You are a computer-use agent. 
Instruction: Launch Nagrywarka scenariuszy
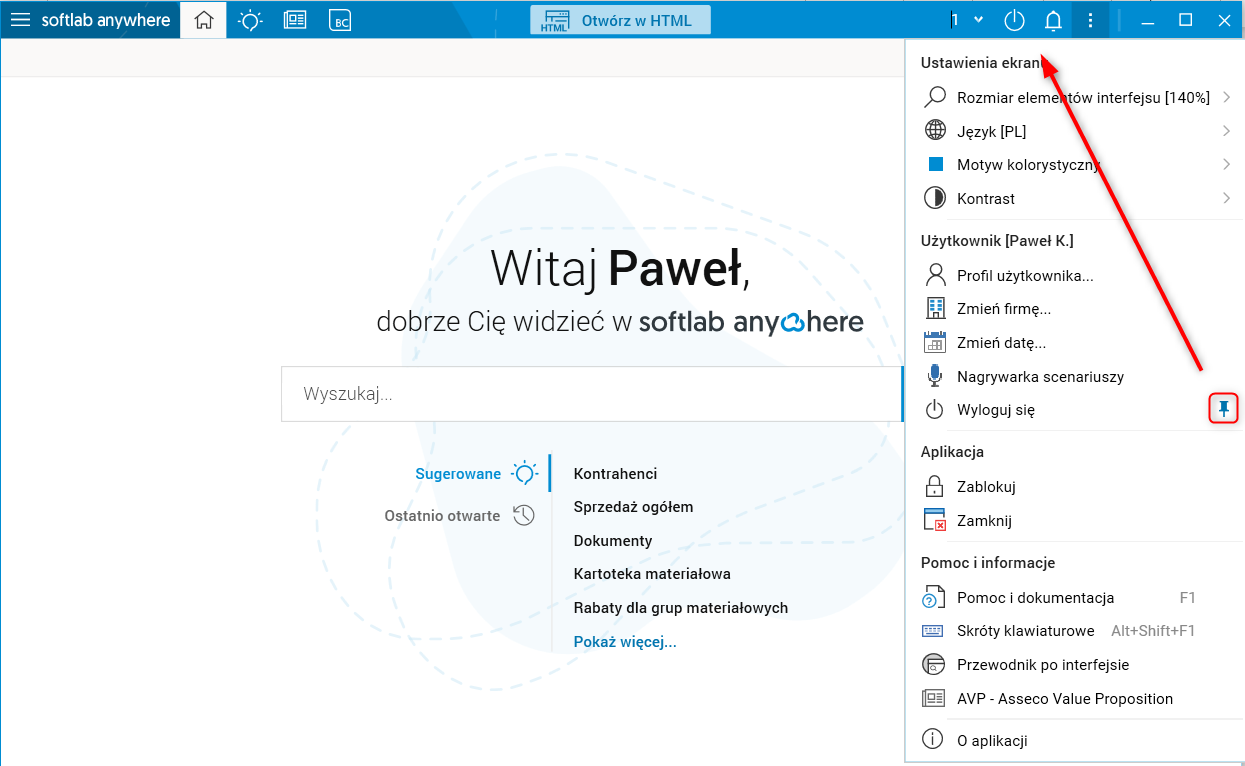(1040, 377)
